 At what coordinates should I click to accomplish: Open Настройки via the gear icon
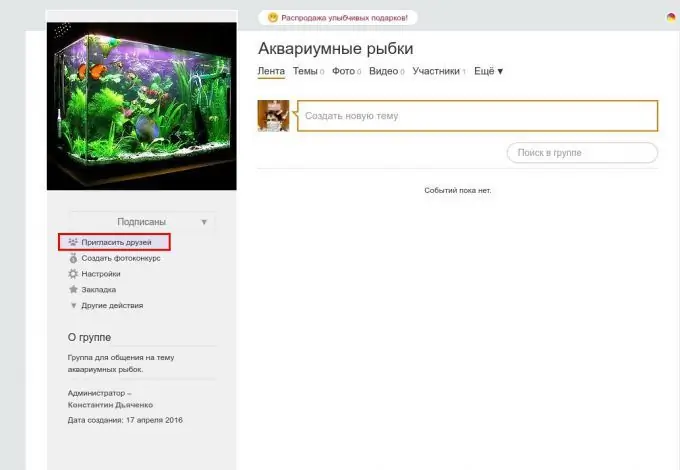72,274
